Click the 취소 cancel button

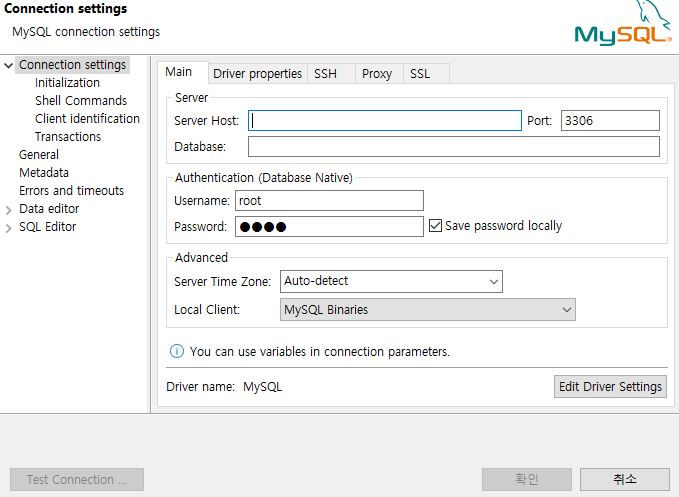tap(624, 479)
